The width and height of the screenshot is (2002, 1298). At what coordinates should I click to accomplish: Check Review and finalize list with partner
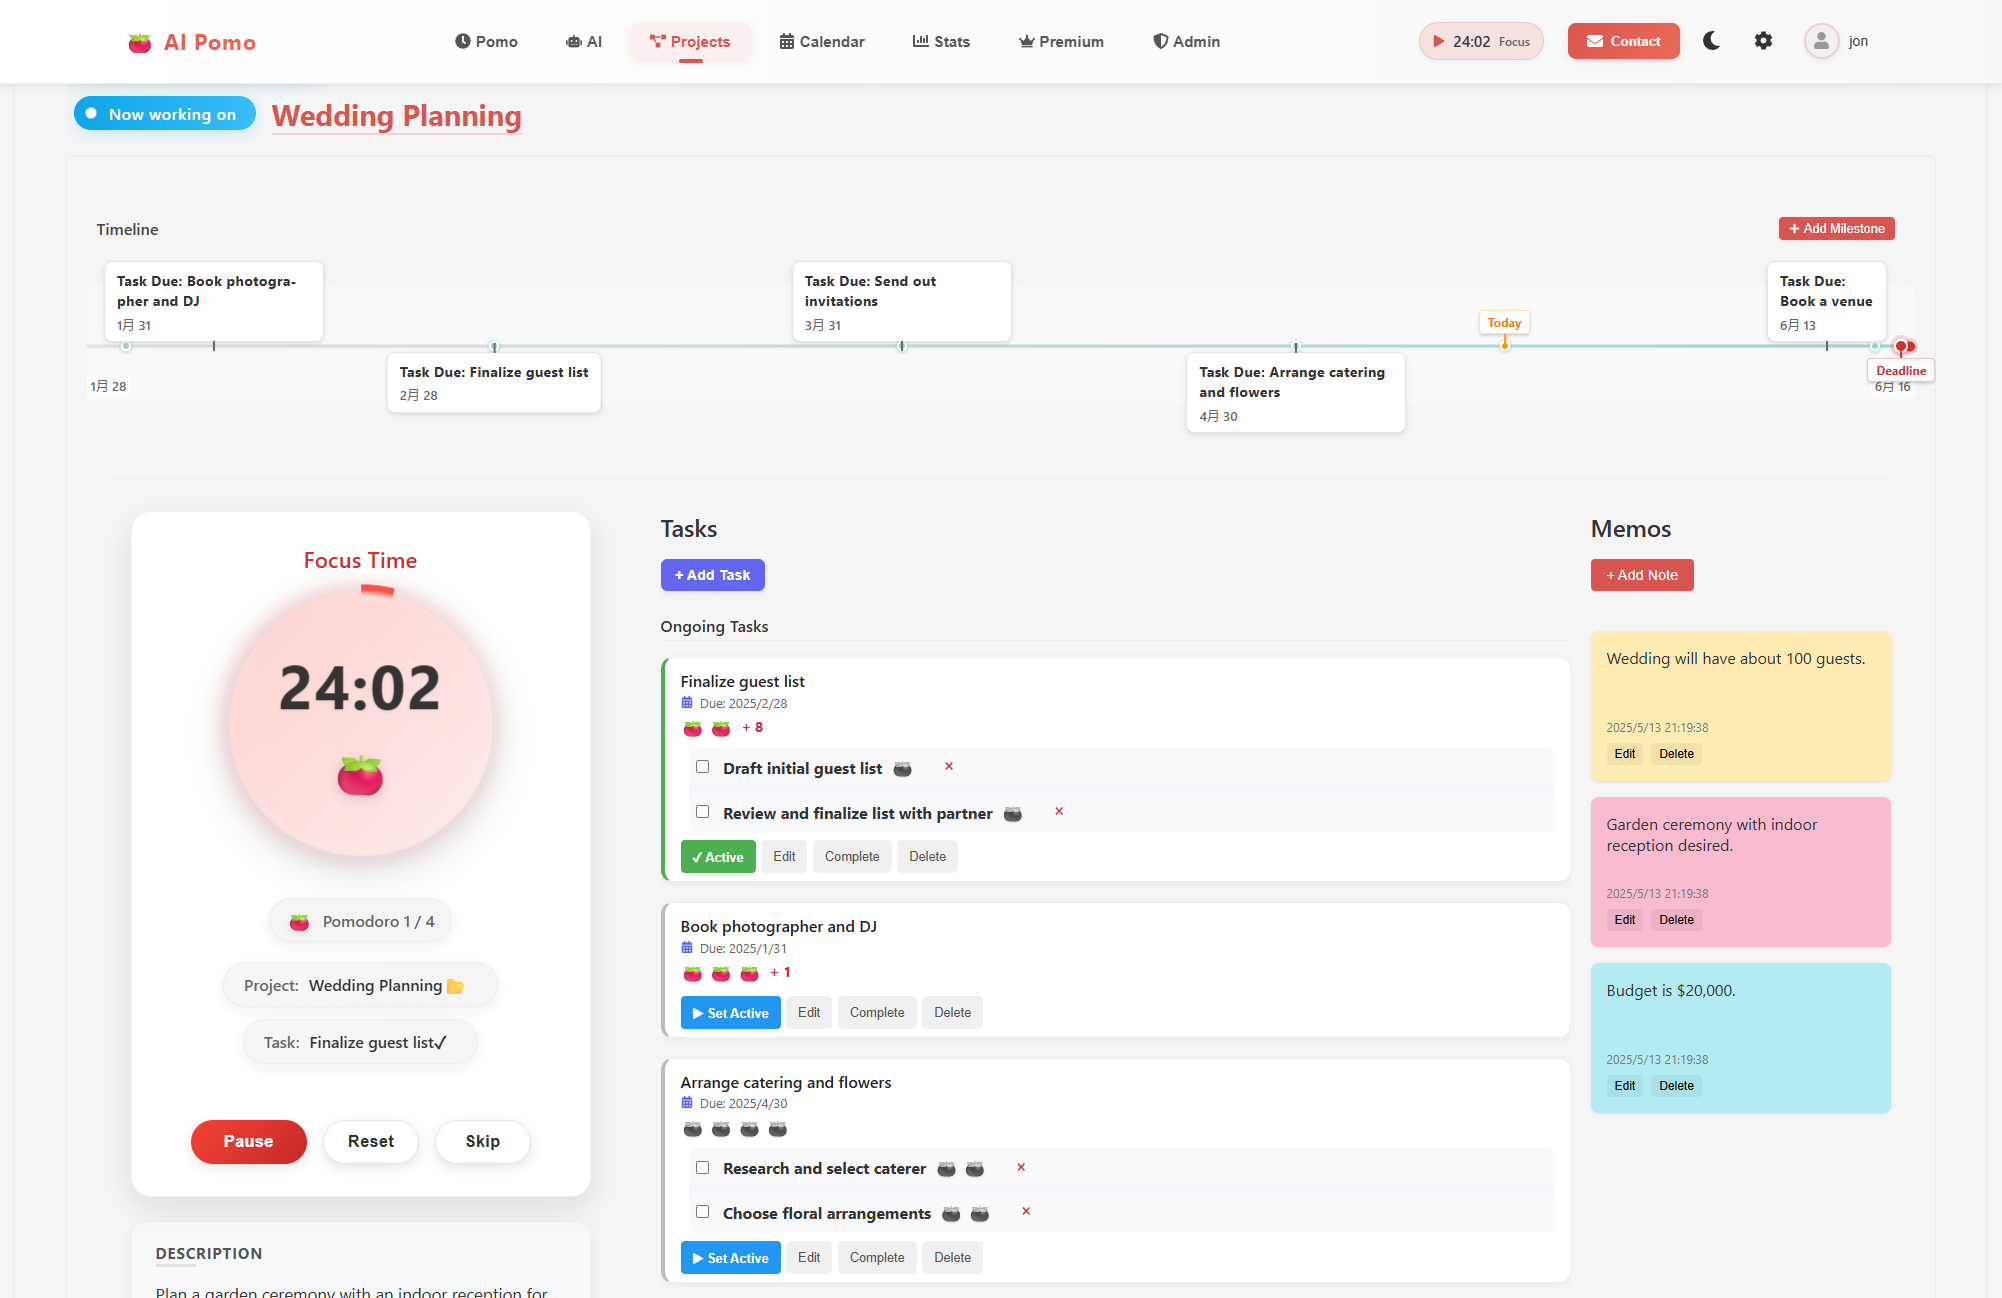pos(702,812)
